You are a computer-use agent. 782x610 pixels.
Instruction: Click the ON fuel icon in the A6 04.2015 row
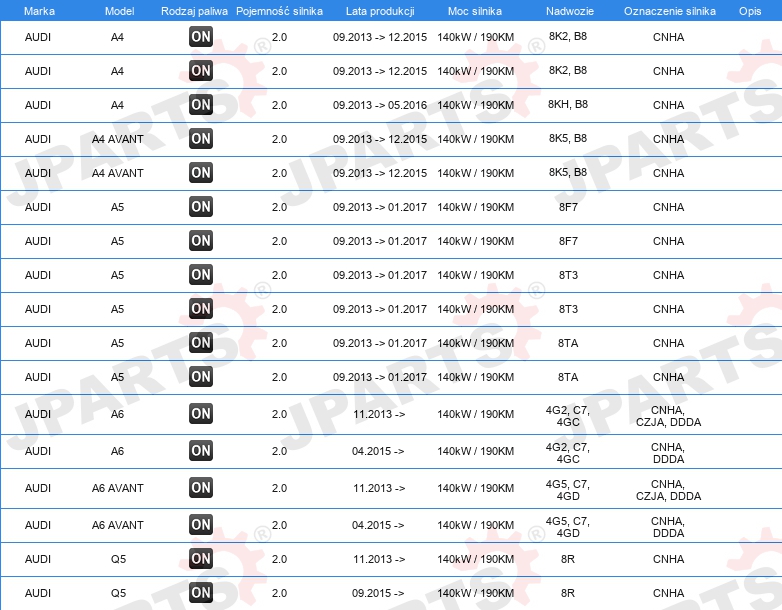201,451
